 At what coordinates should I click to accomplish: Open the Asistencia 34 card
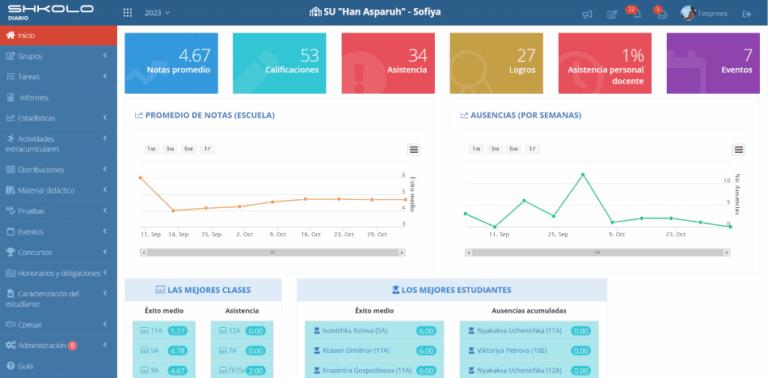[388, 63]
